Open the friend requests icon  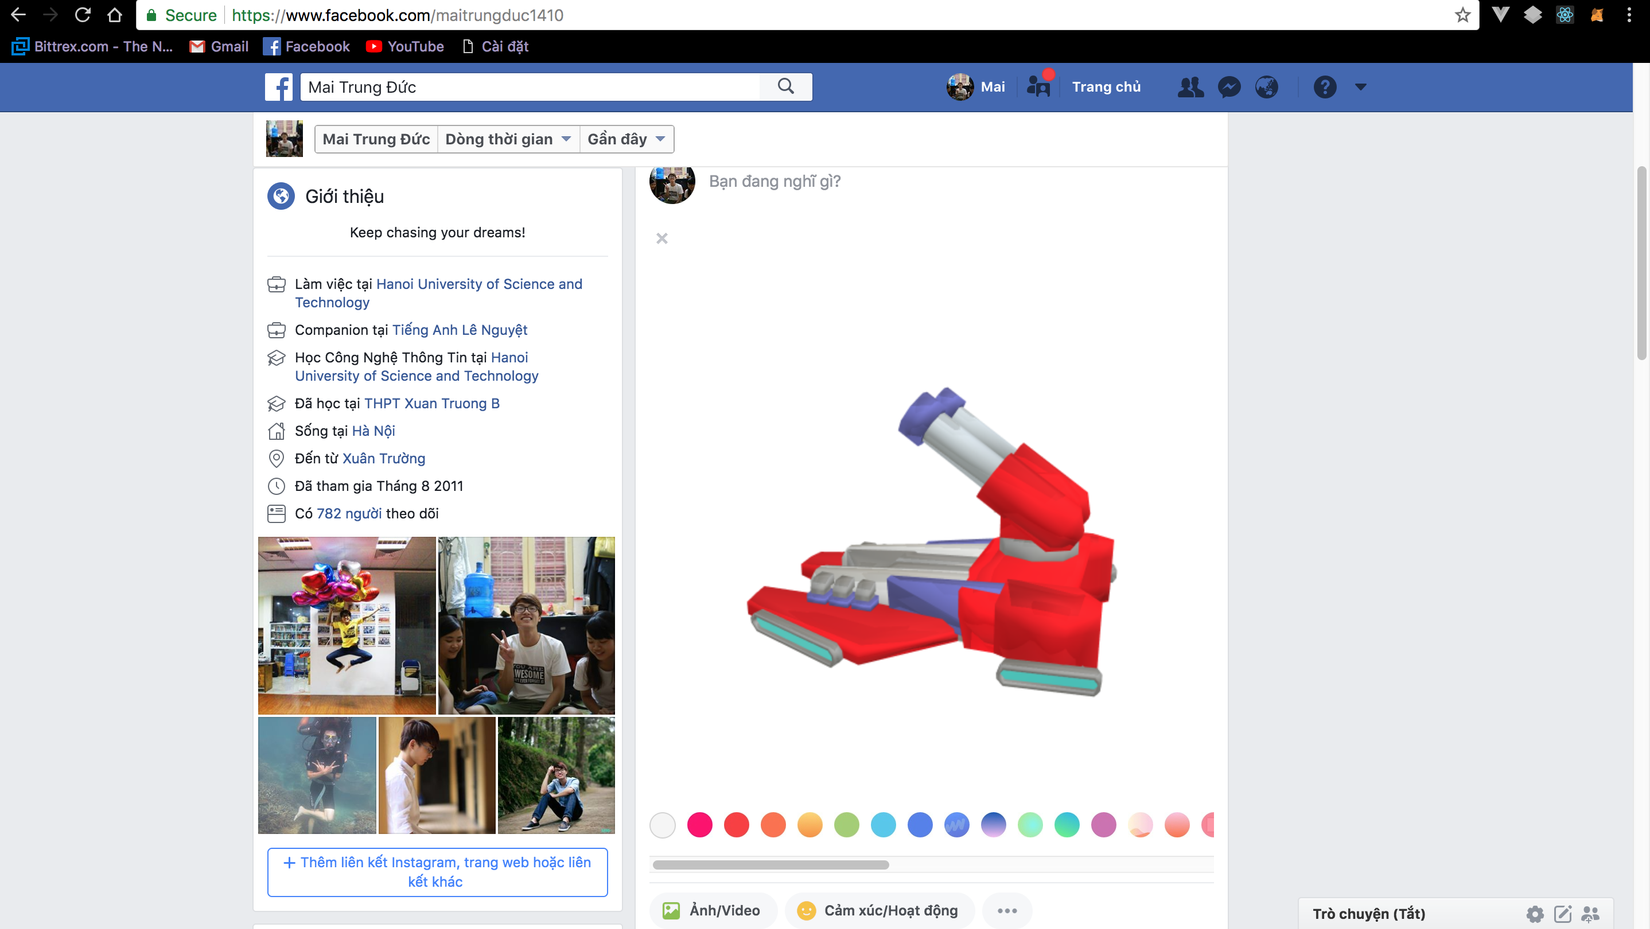coord(1189,87)
